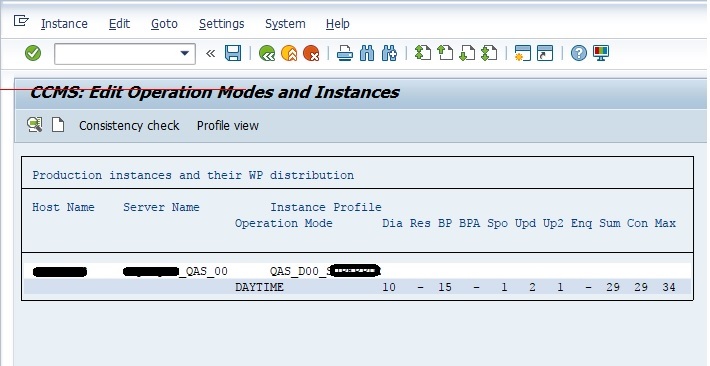Jump to first page icon
The height and width of the screenshot is (366, 710).
[422, 53]
